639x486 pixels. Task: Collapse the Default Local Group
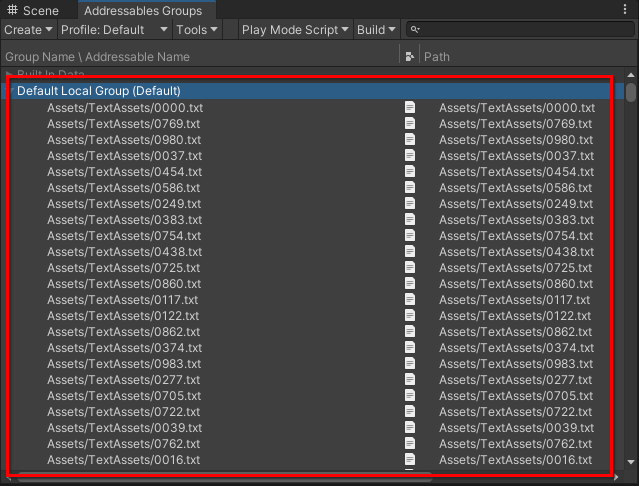(11, 90)
